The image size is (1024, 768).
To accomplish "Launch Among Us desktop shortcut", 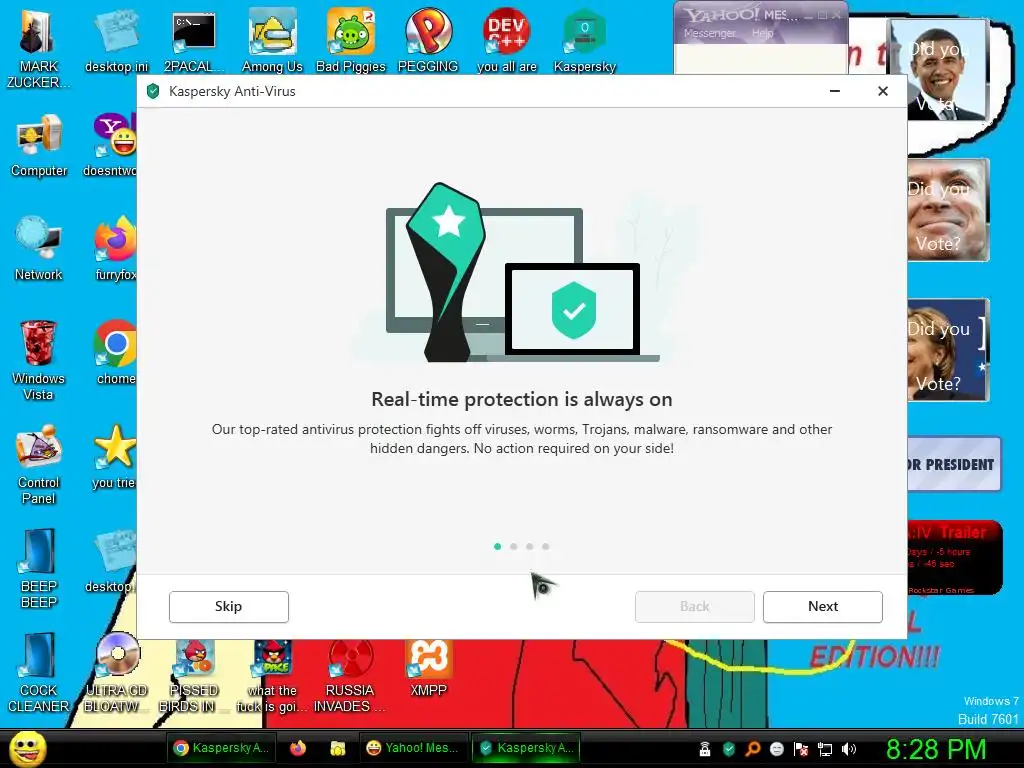I will (272, 41).
